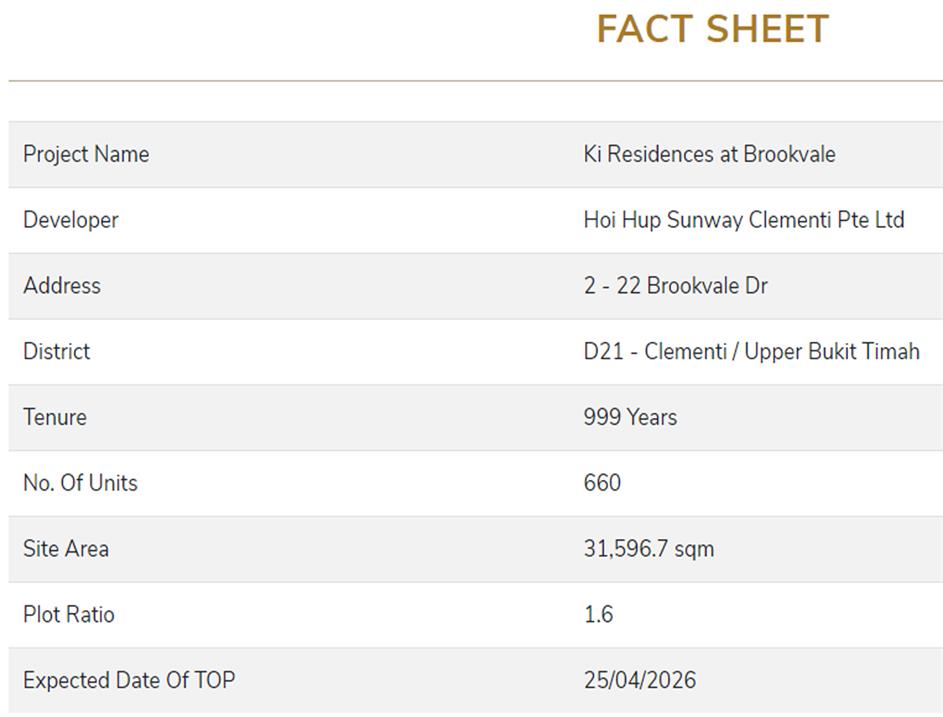Click the 2 - 22 Brookvale Dr address
The image size is (943, 717).
(x=675, y=286)
